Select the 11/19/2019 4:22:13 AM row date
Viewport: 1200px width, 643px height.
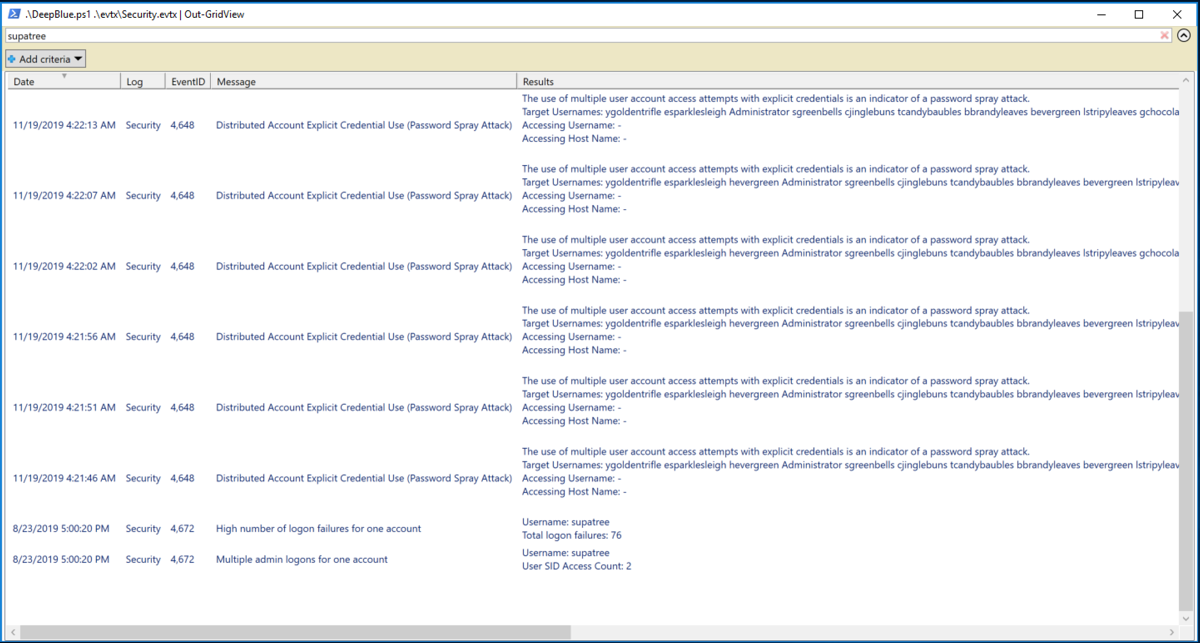pyautogui.click(x=64, y=125)
